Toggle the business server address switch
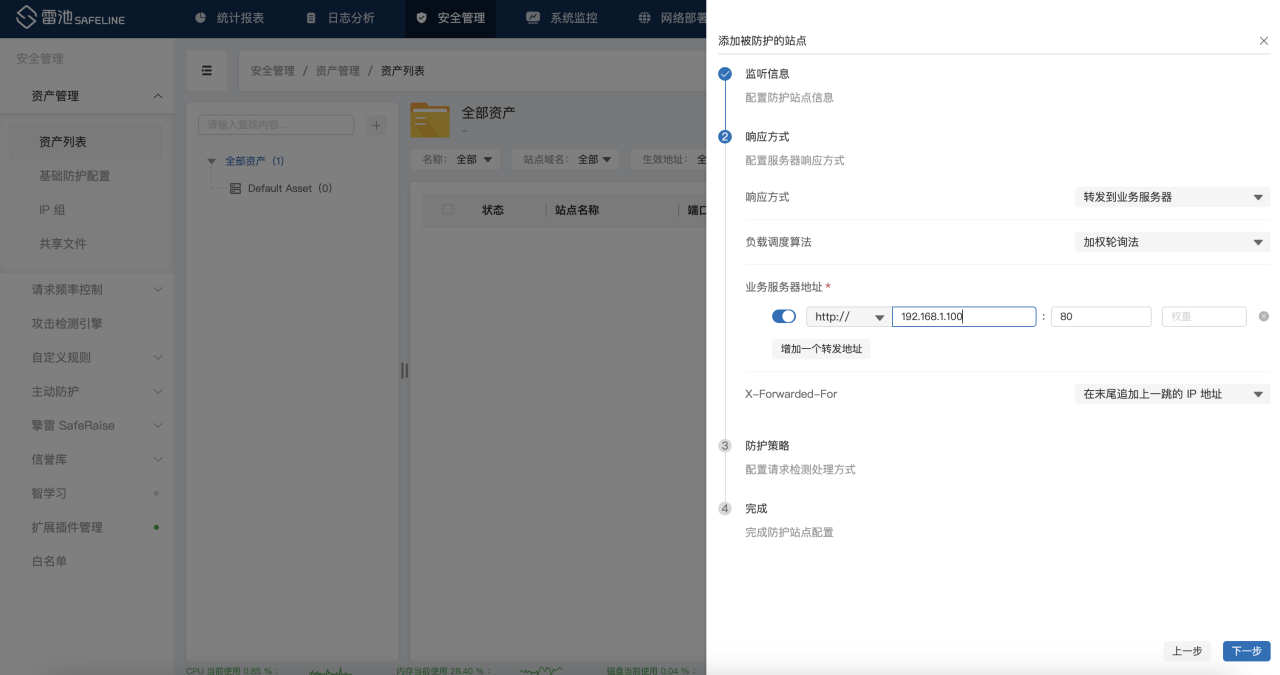This screenshot has width=1280, height=675. click(784, 317)
